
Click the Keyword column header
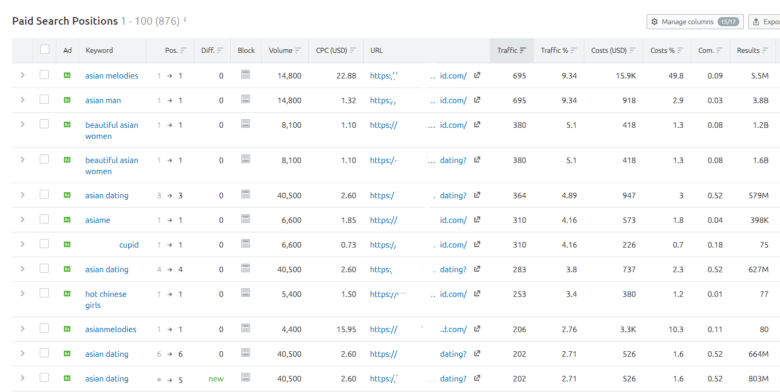(x=99, y=50)
